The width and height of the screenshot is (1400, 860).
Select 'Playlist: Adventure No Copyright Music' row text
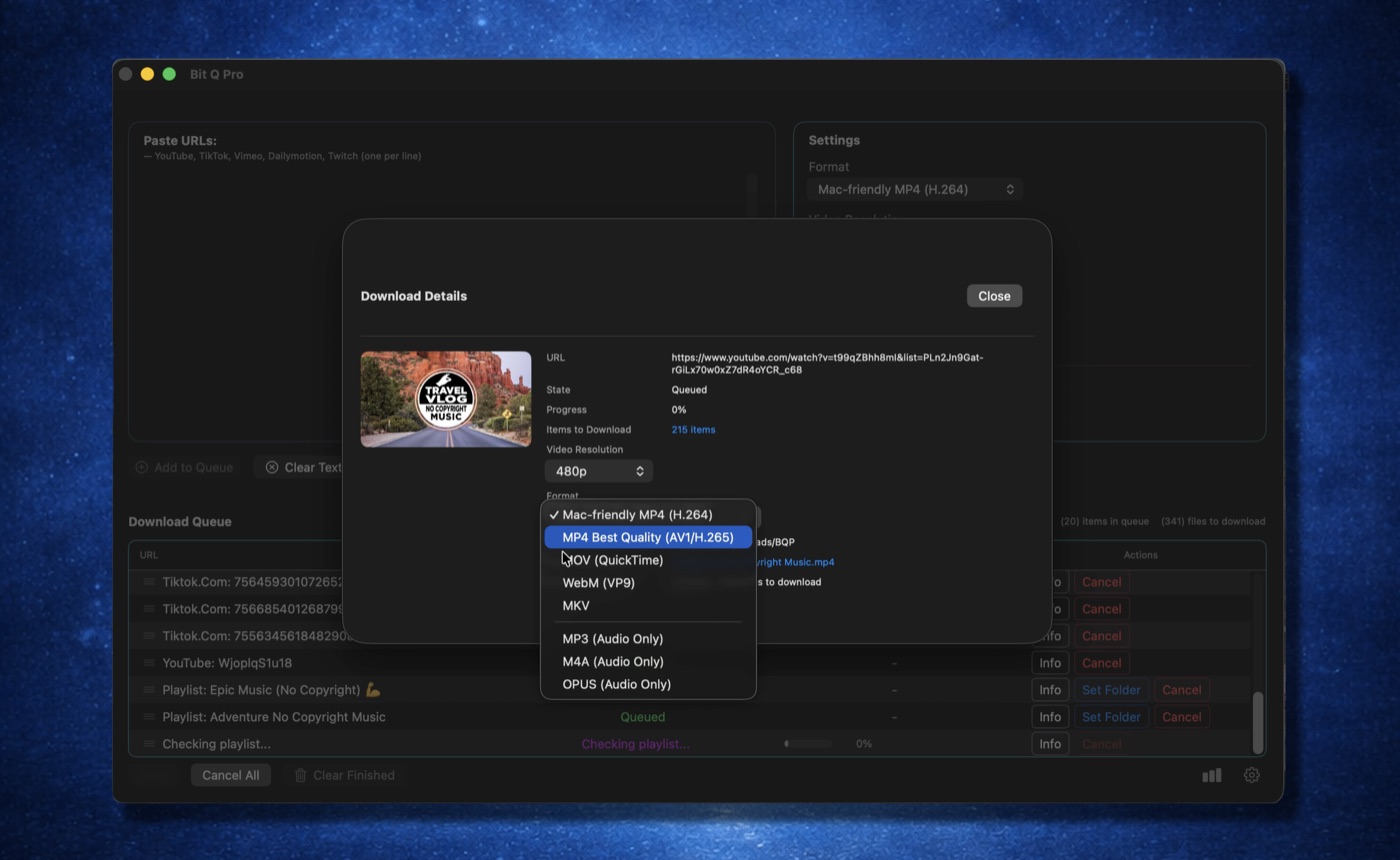274,717
